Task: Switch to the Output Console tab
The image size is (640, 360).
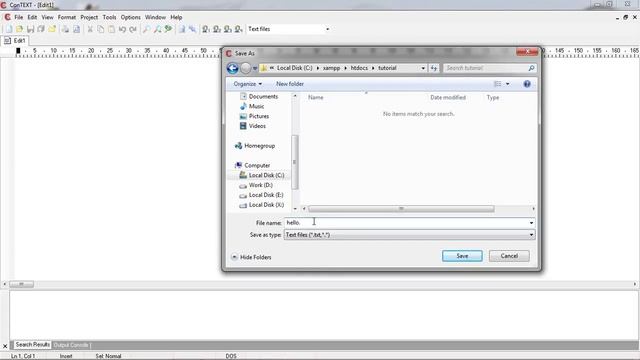Action: (x=71, y=345)
